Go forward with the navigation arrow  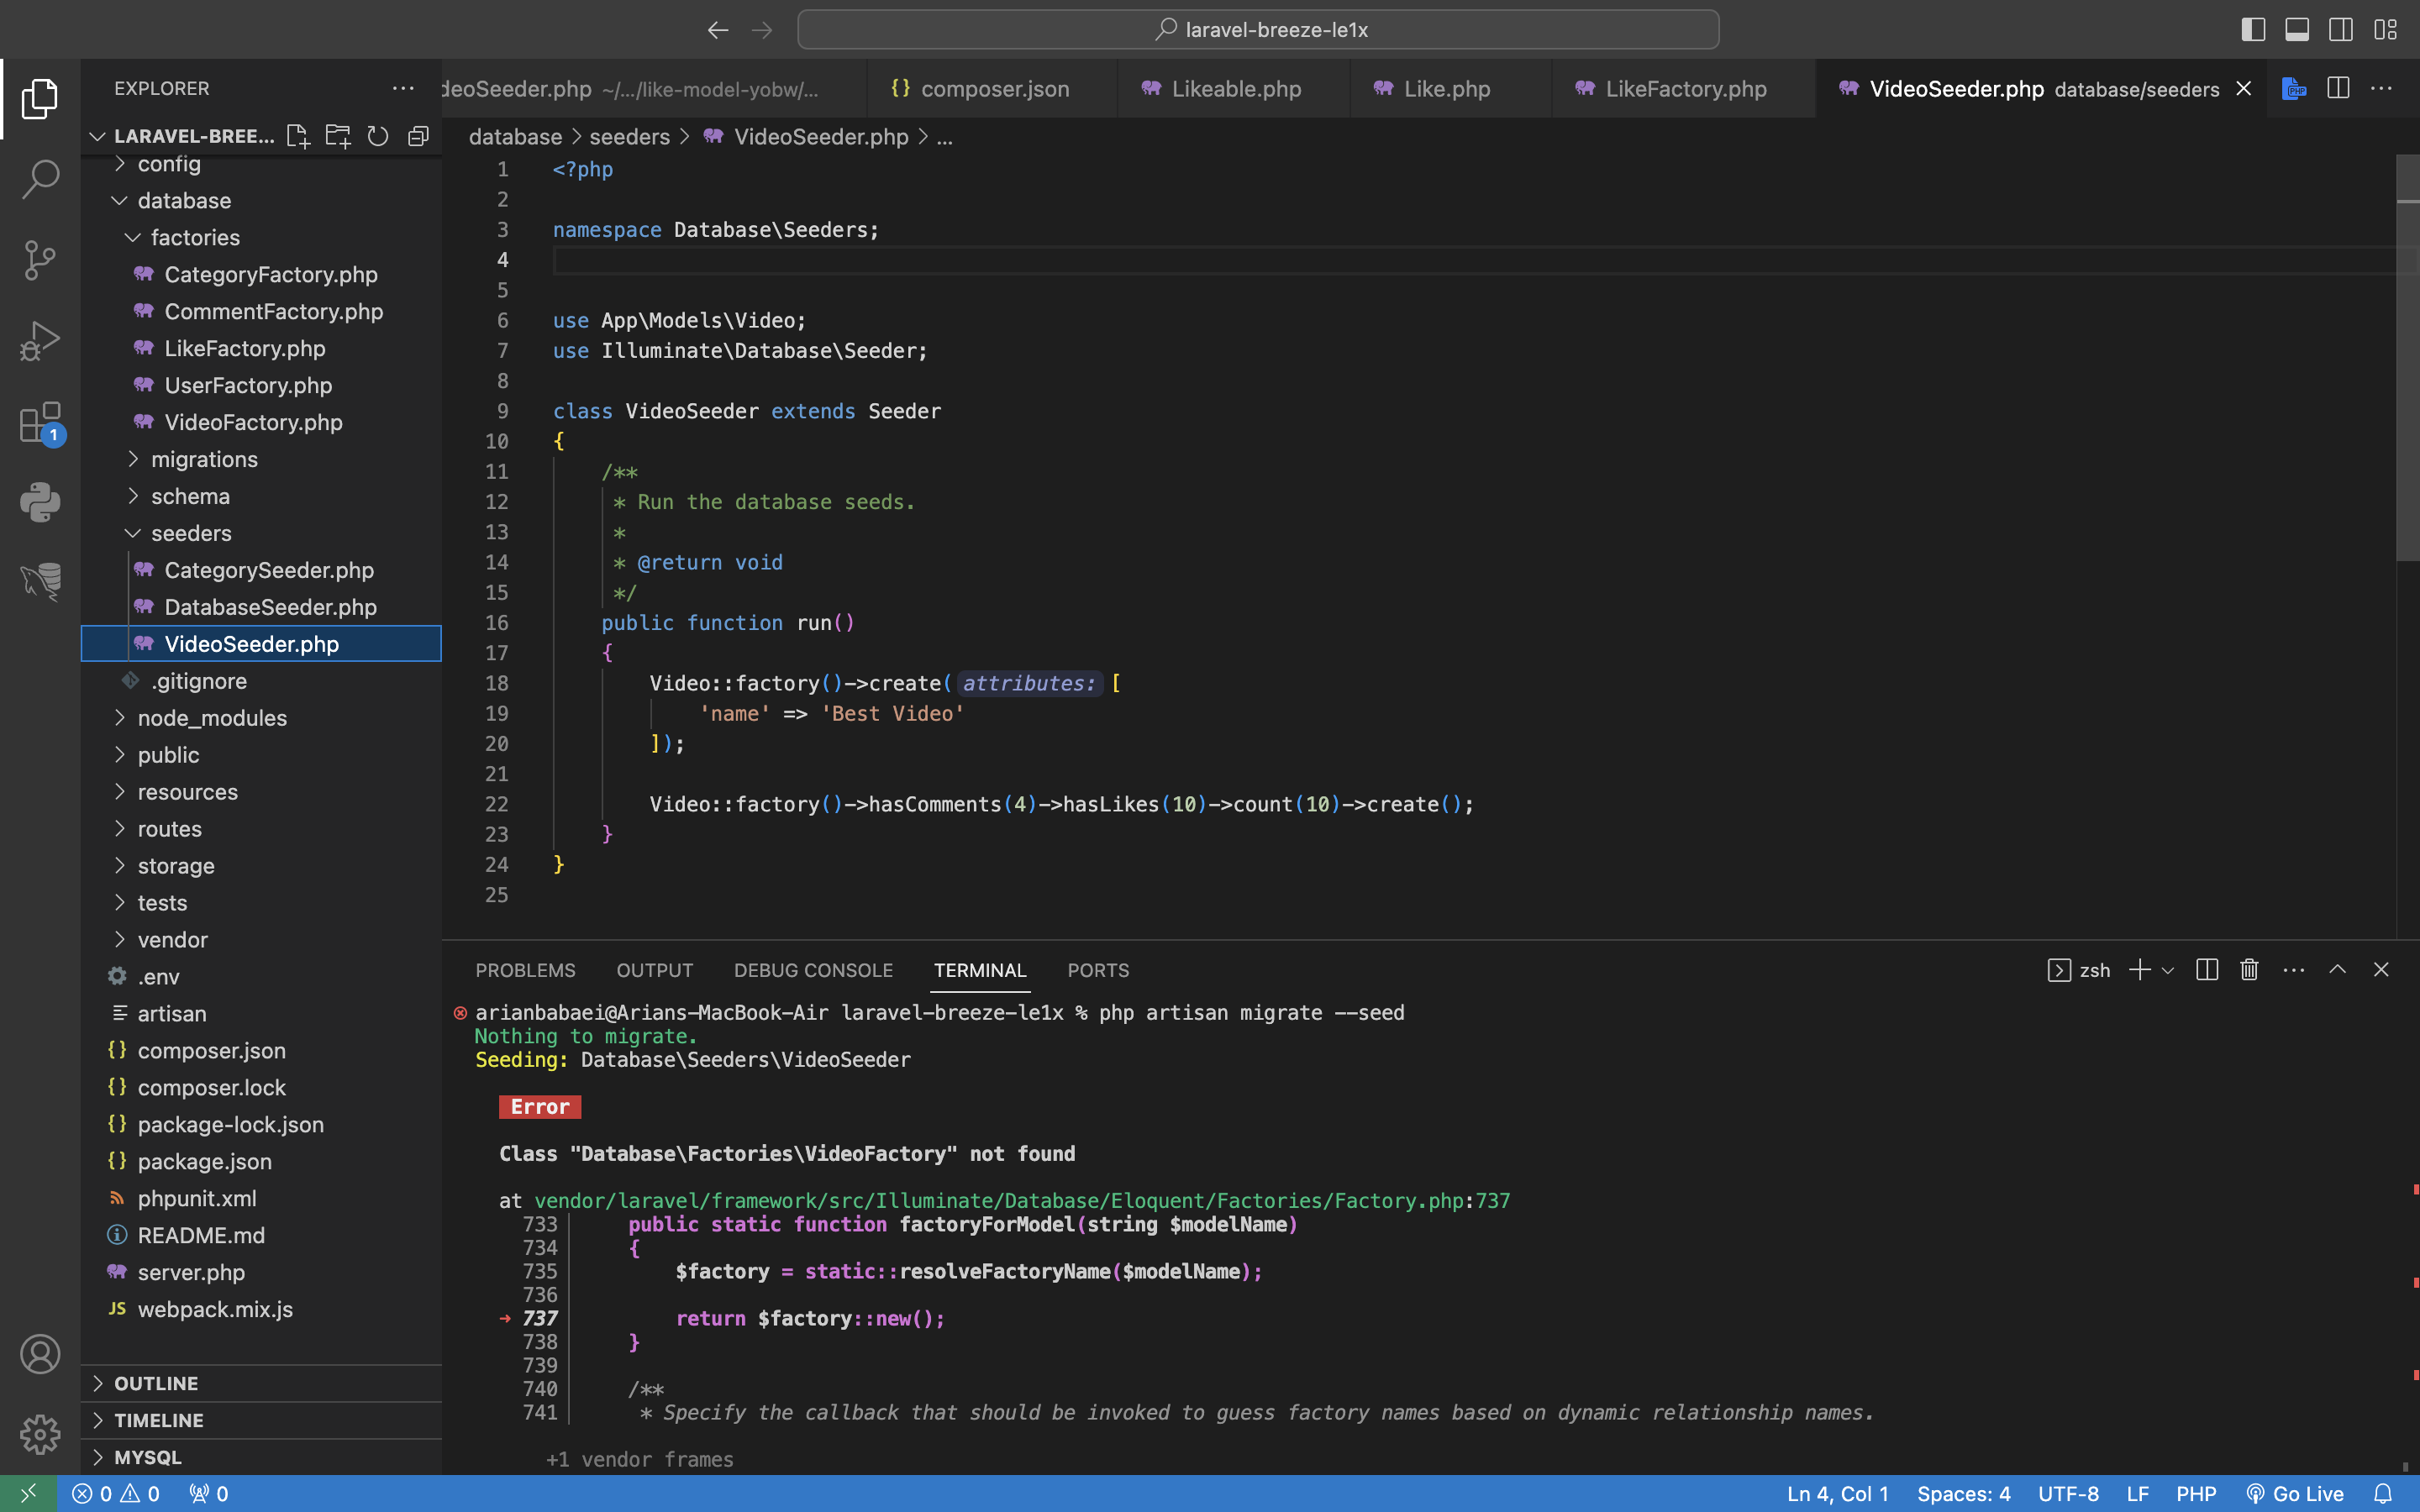pos(762,30)
